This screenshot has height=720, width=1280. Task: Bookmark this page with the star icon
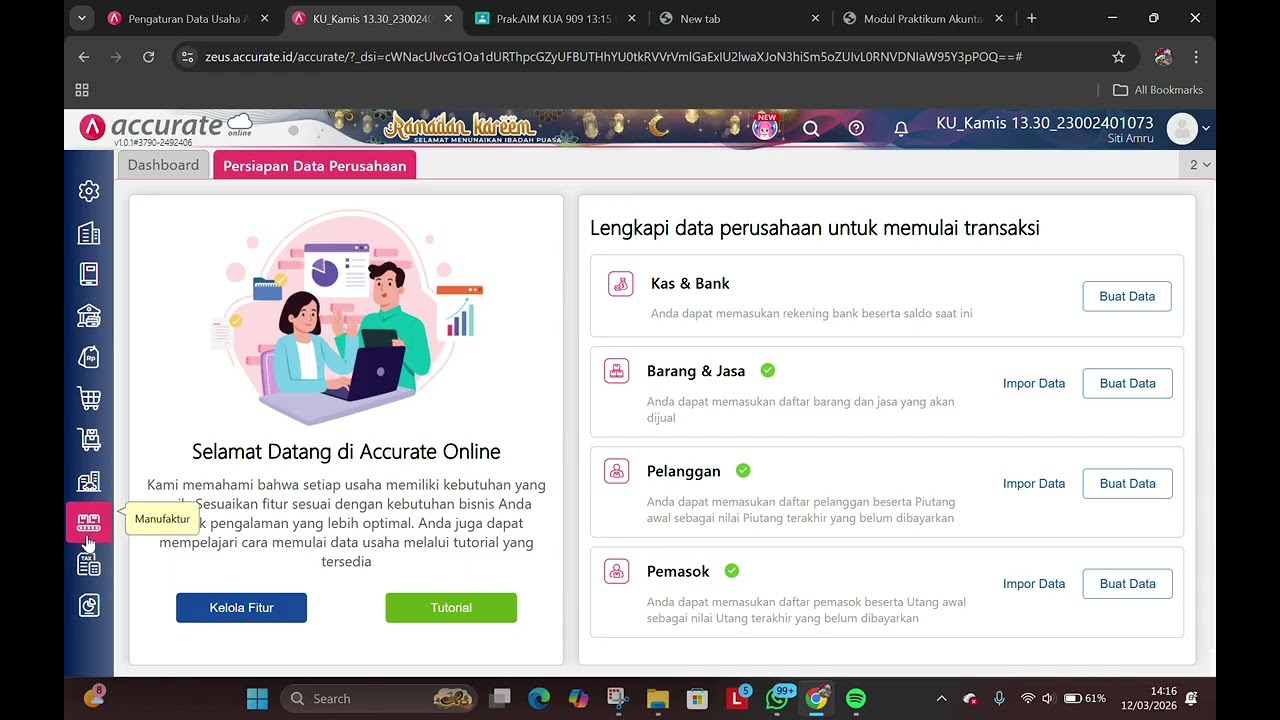(1119, 57)
